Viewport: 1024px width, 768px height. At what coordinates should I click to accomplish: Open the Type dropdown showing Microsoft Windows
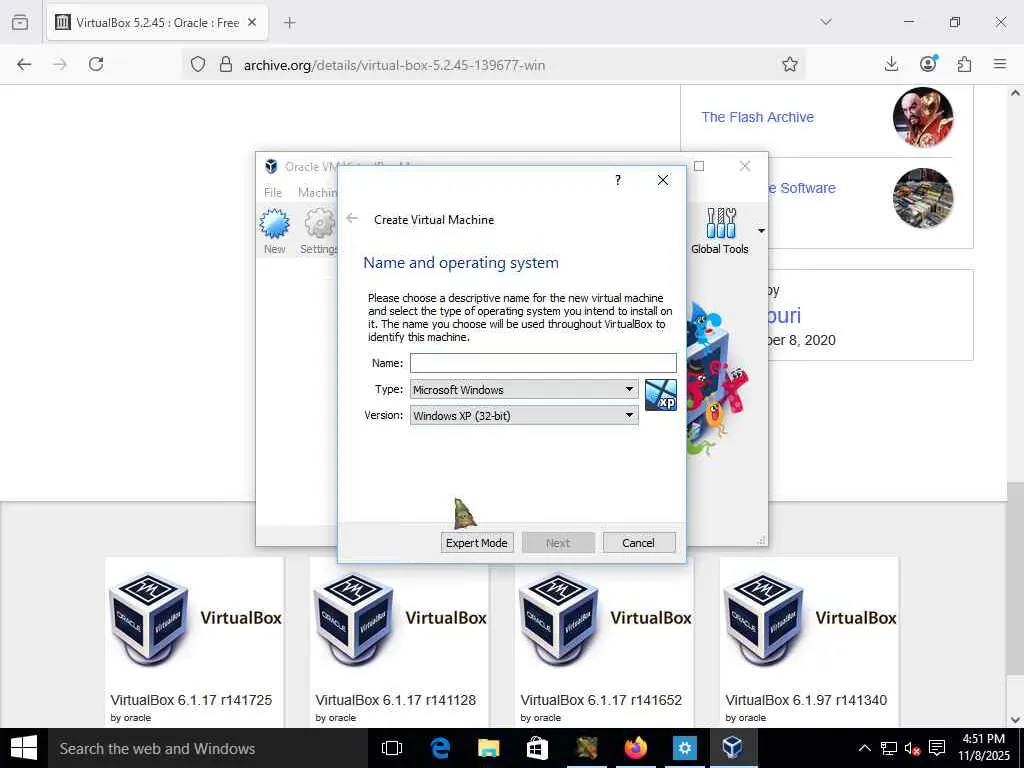coord(524,389)
